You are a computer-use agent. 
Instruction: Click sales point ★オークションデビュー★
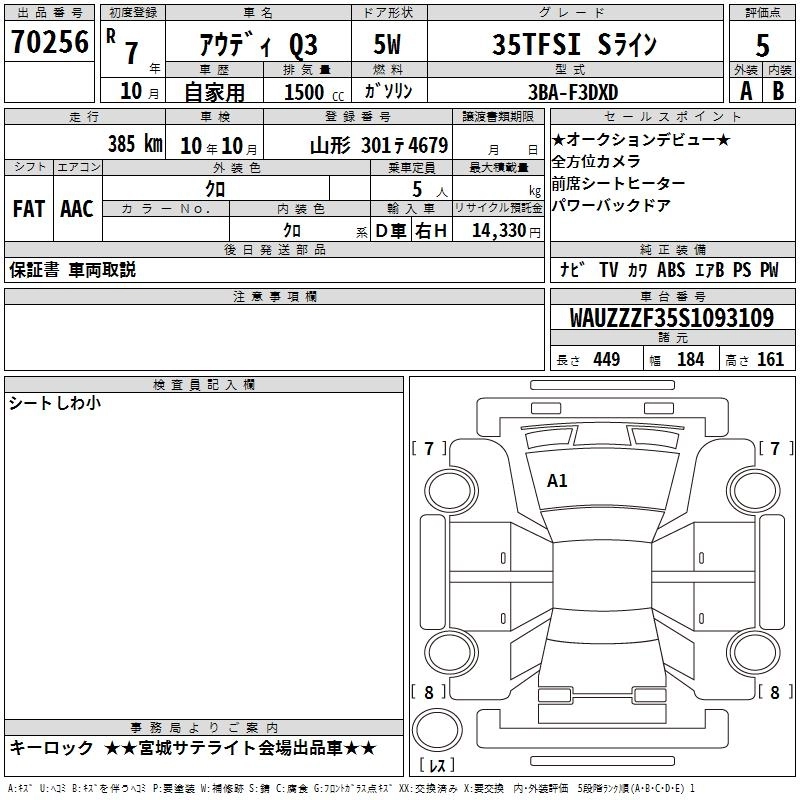(x=641, y=139)
